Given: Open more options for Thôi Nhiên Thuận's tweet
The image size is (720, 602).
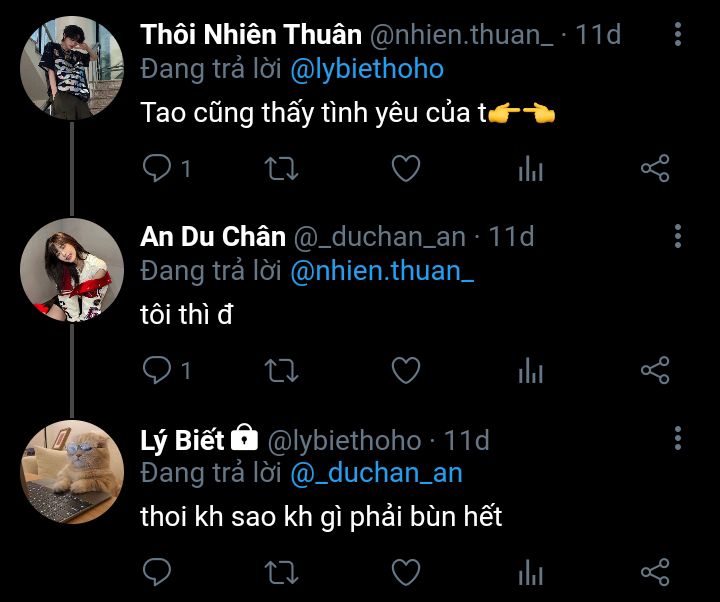Looking at the screenshot, I should tap(678, 35).
